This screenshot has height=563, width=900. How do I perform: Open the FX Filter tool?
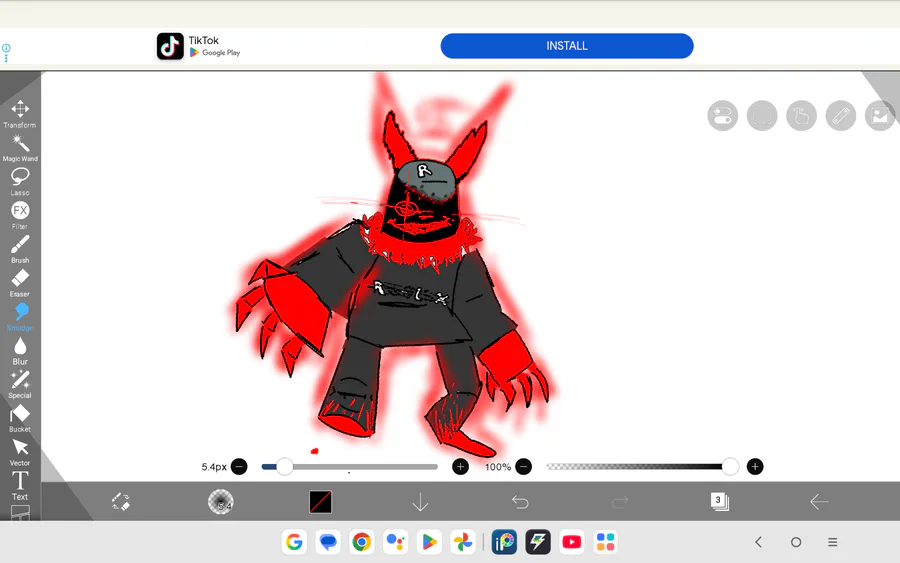[x=20, y=215]
